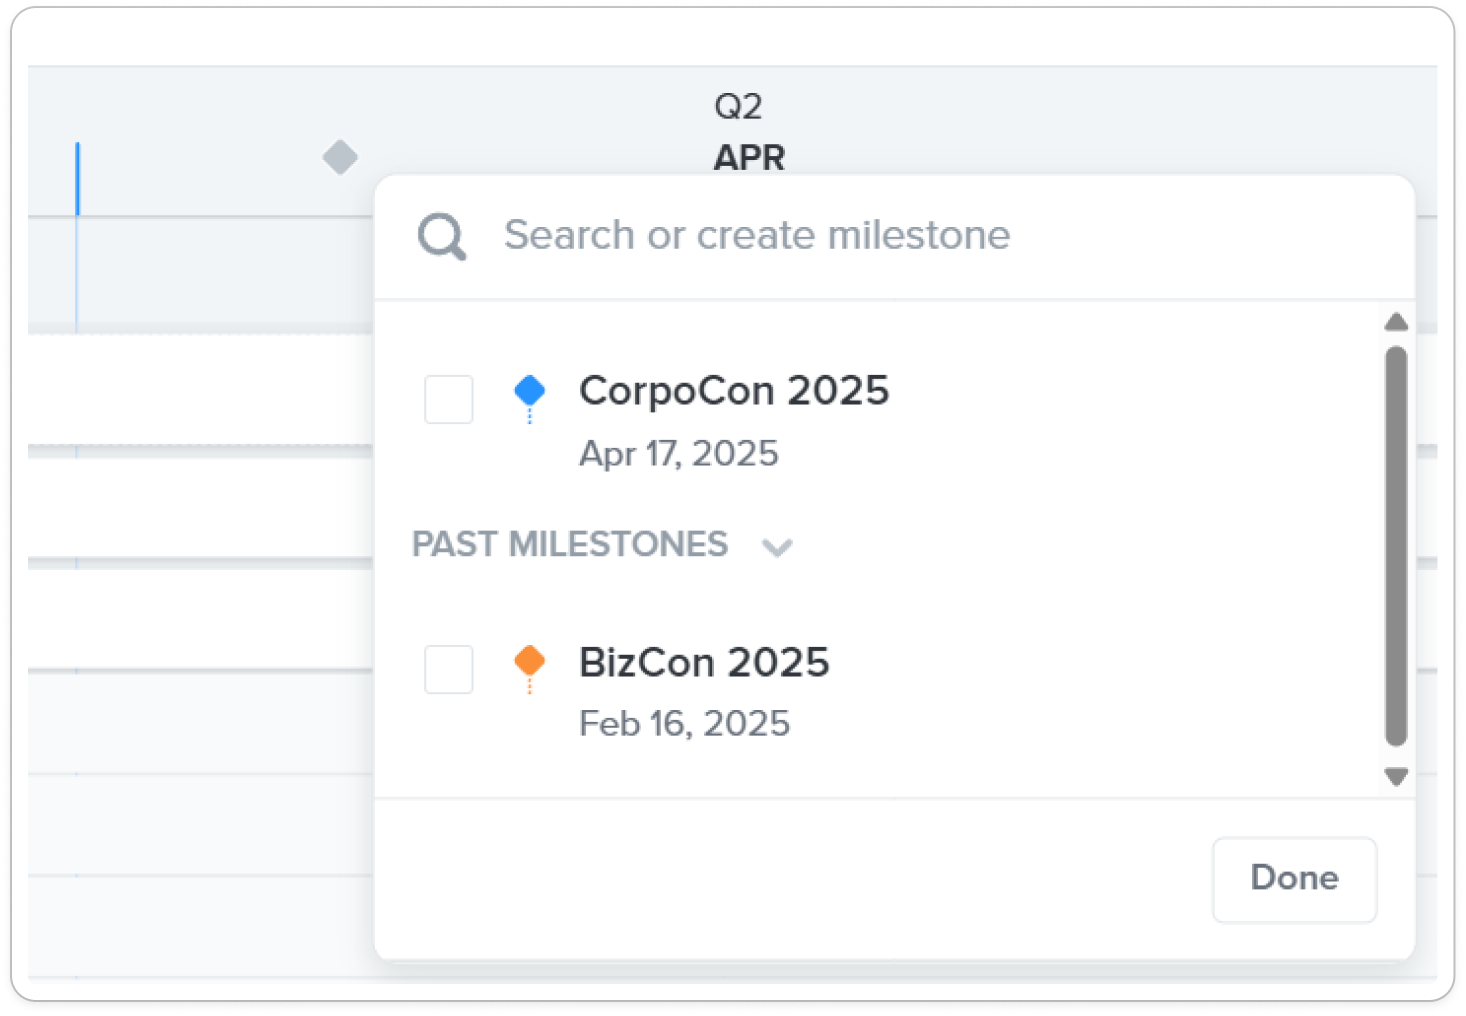Click the Q2 quarter header label
The height and width of the screenshot is (1016, 1466).
coord(738,106)
